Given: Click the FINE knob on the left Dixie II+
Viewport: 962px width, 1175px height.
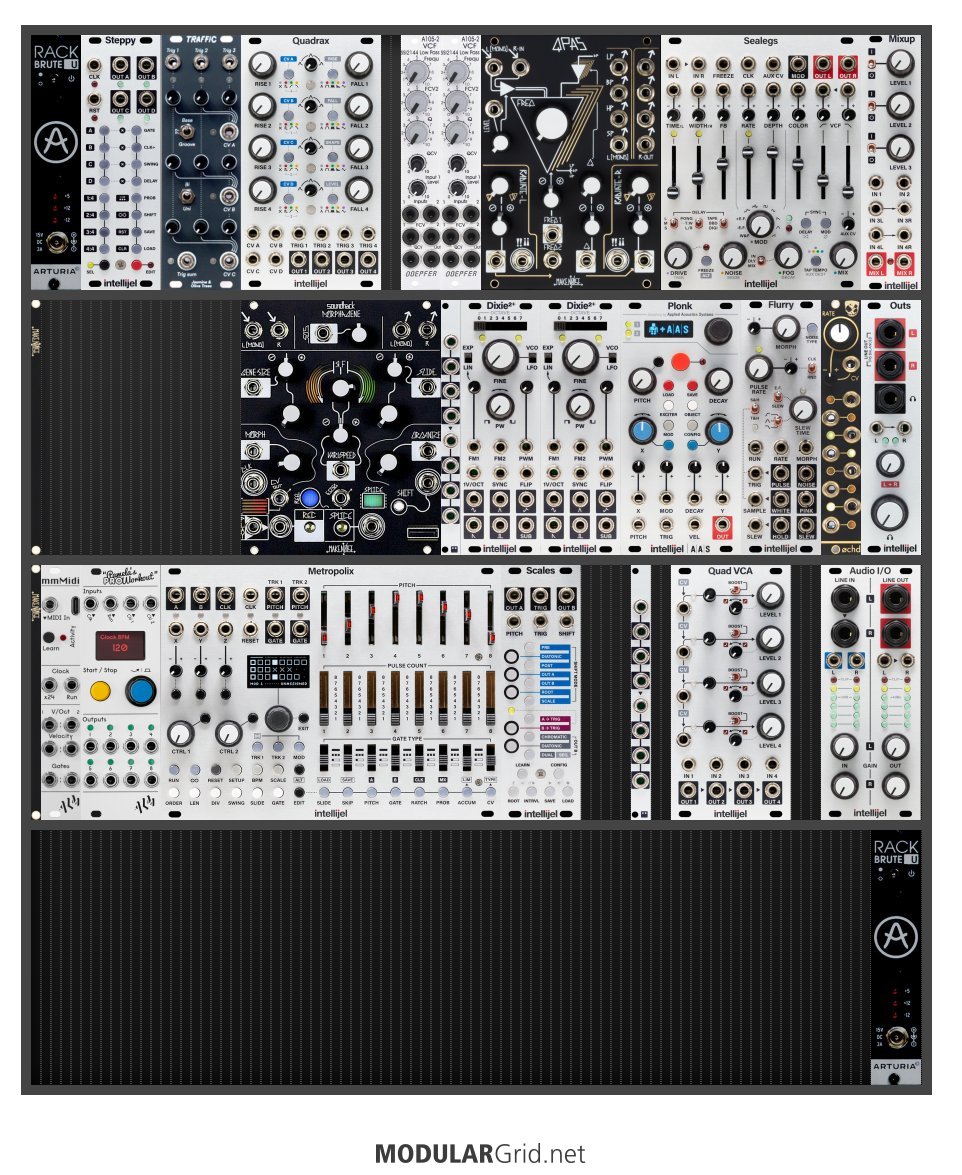Looking at the screenshot, I should (x=500, y=357).
